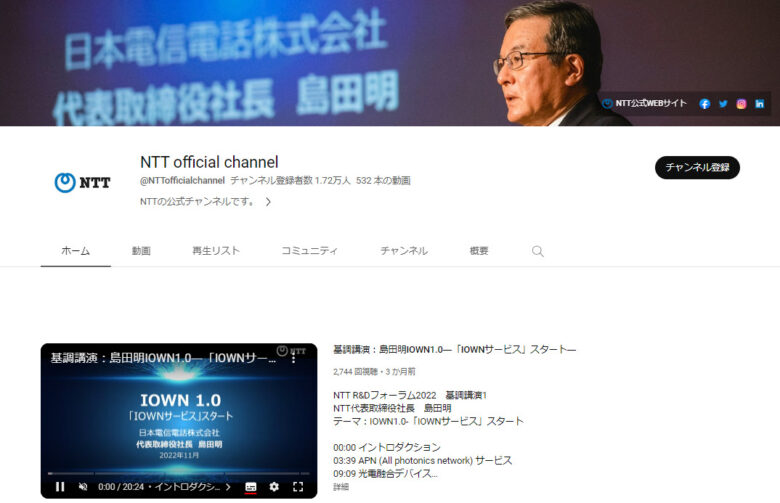The image size is (780, 503).
Task: Open the Facebook icon in channel banner
Action: click(x=704, y=103)
